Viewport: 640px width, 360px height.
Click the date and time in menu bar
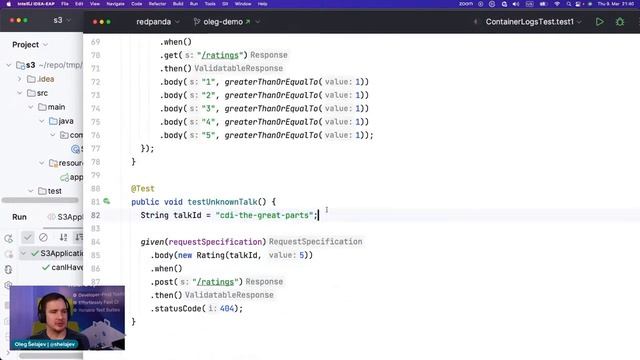616,4
